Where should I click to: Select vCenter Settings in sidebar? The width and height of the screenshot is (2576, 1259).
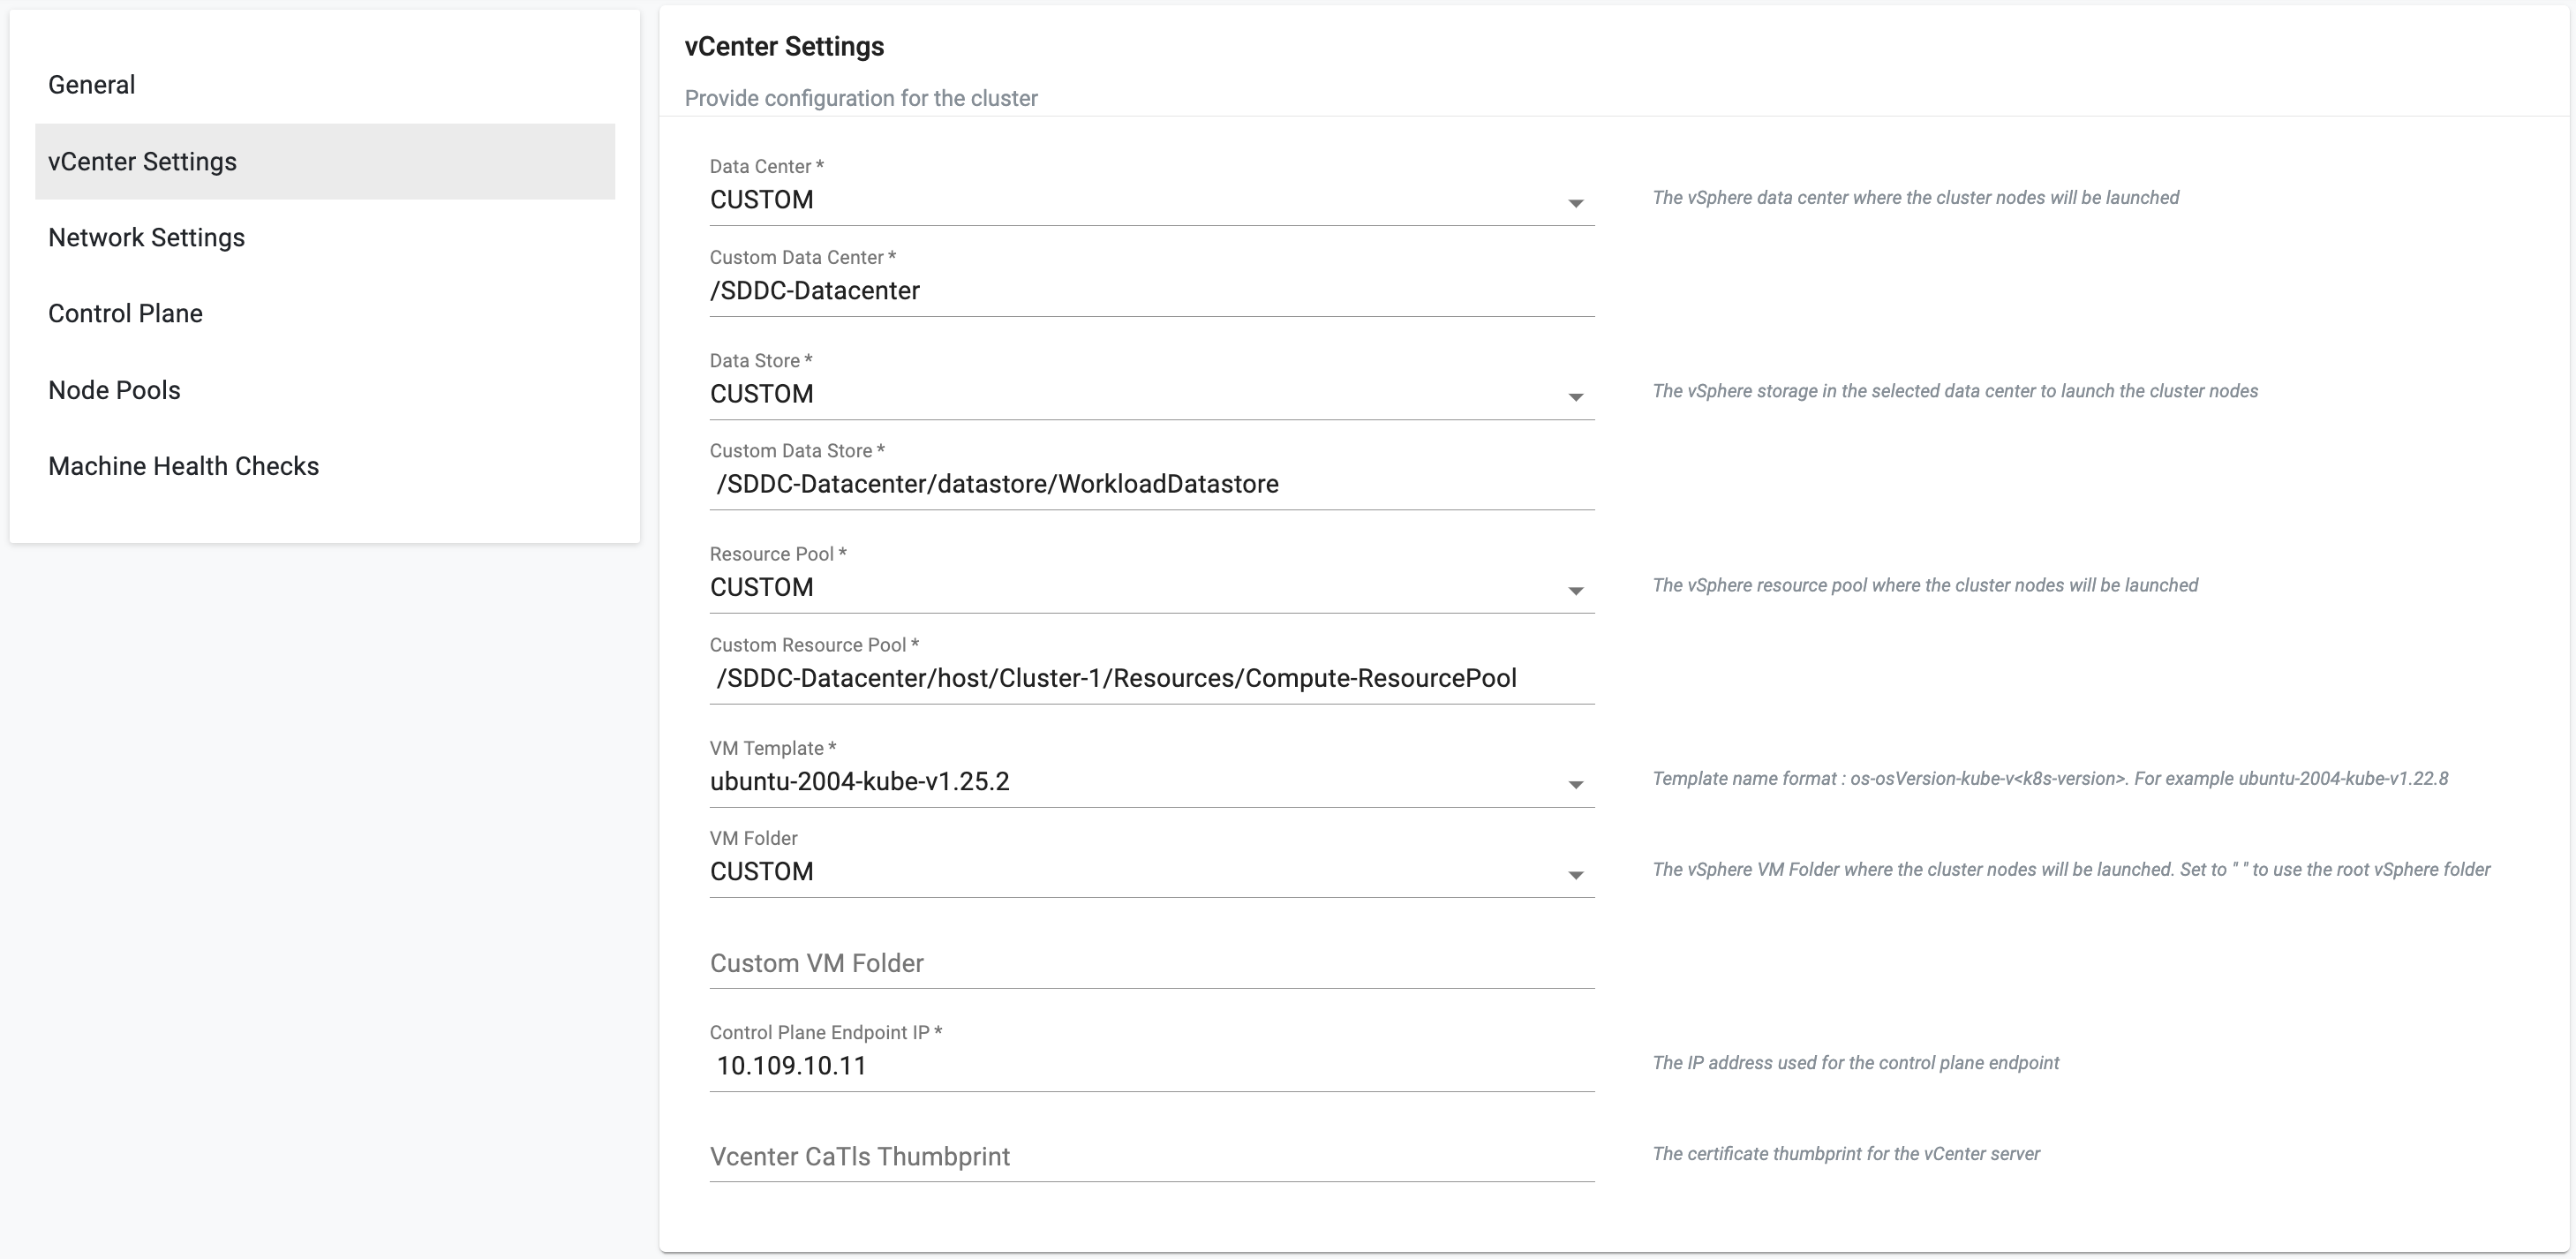pyautogui.click(x=324, y=161)
